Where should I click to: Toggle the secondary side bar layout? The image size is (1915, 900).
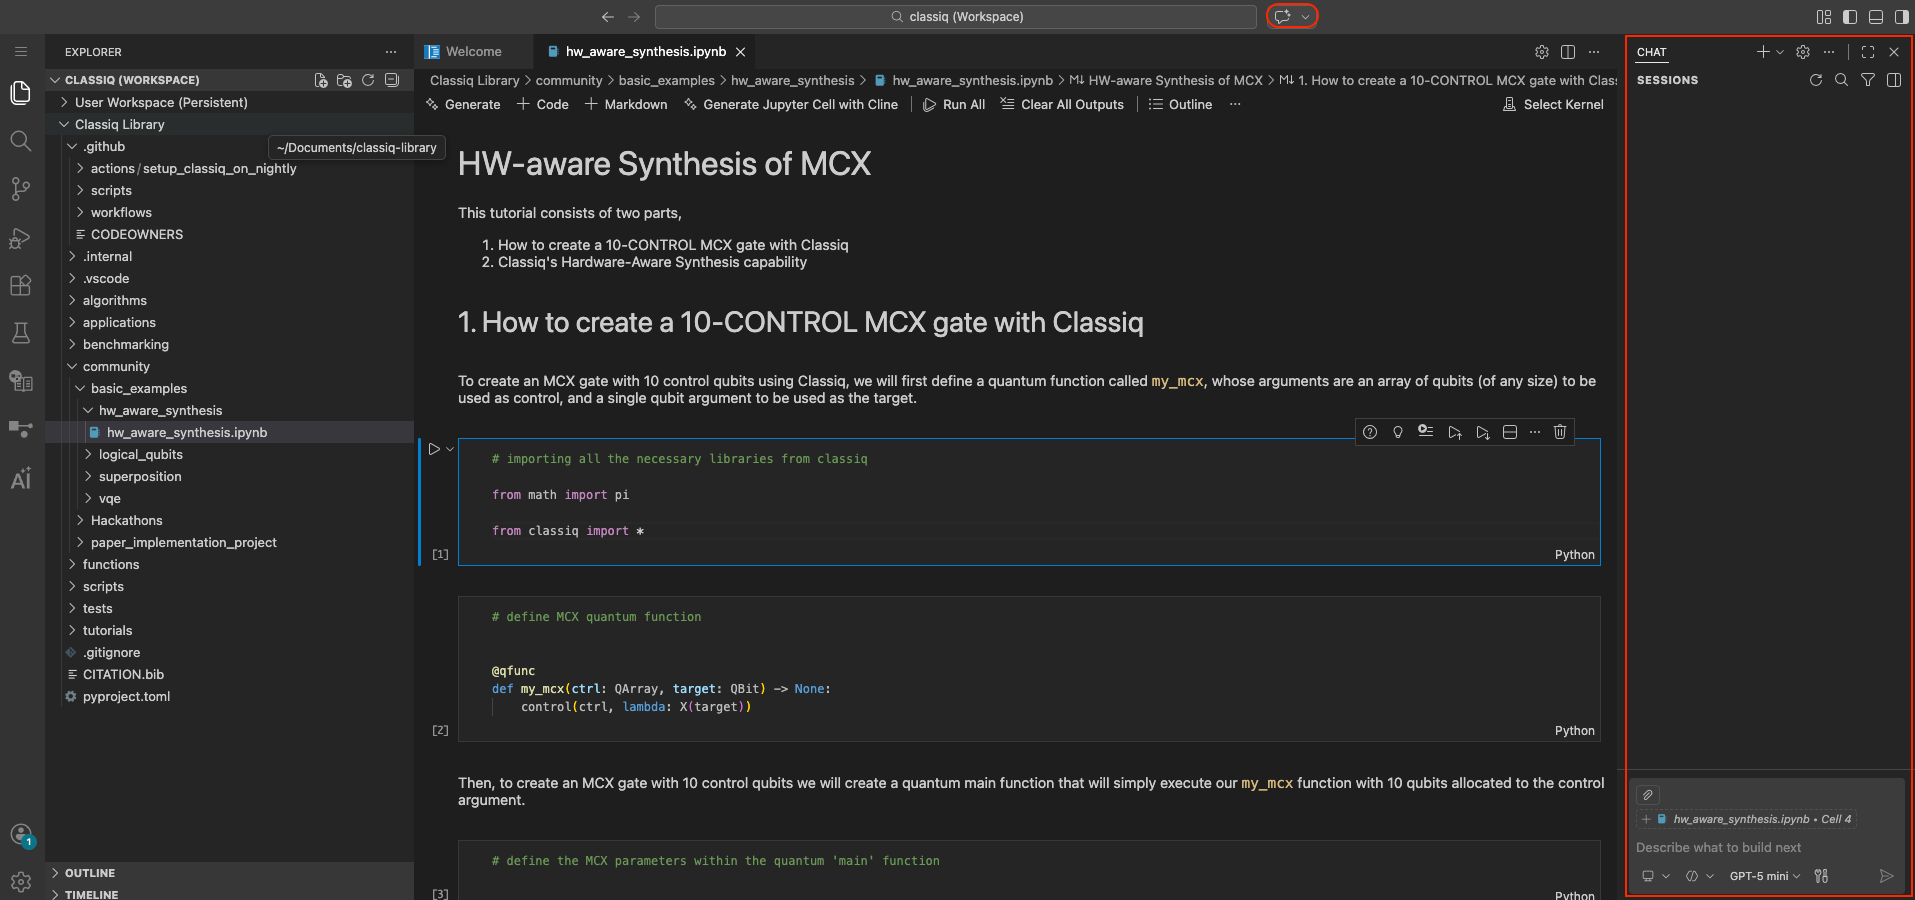[x=1902, y=17]
